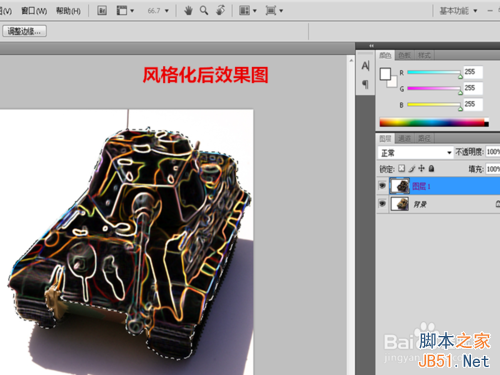500x375 pixels.
Task: Hide the 背景 layer eye icon
Action: (382, 203)
